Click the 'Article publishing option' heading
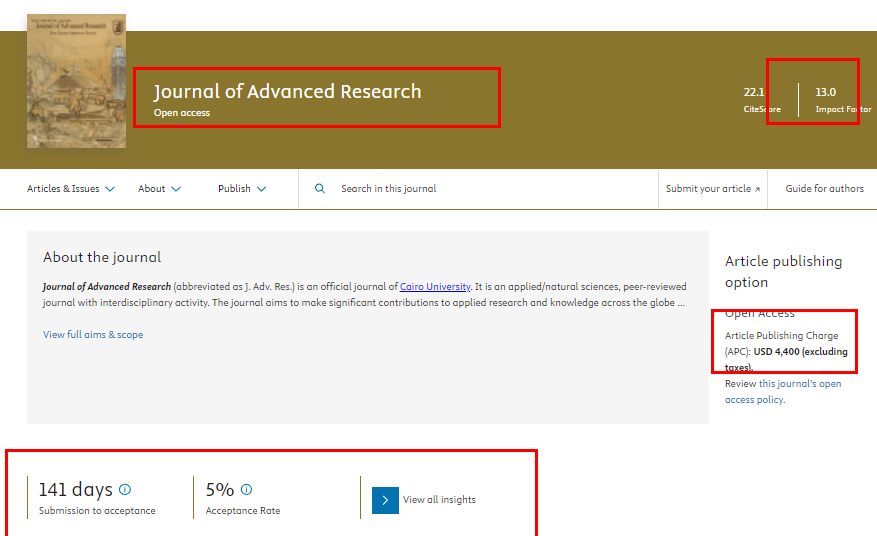This screenshot has width=877, height=536. coord(783,271)
